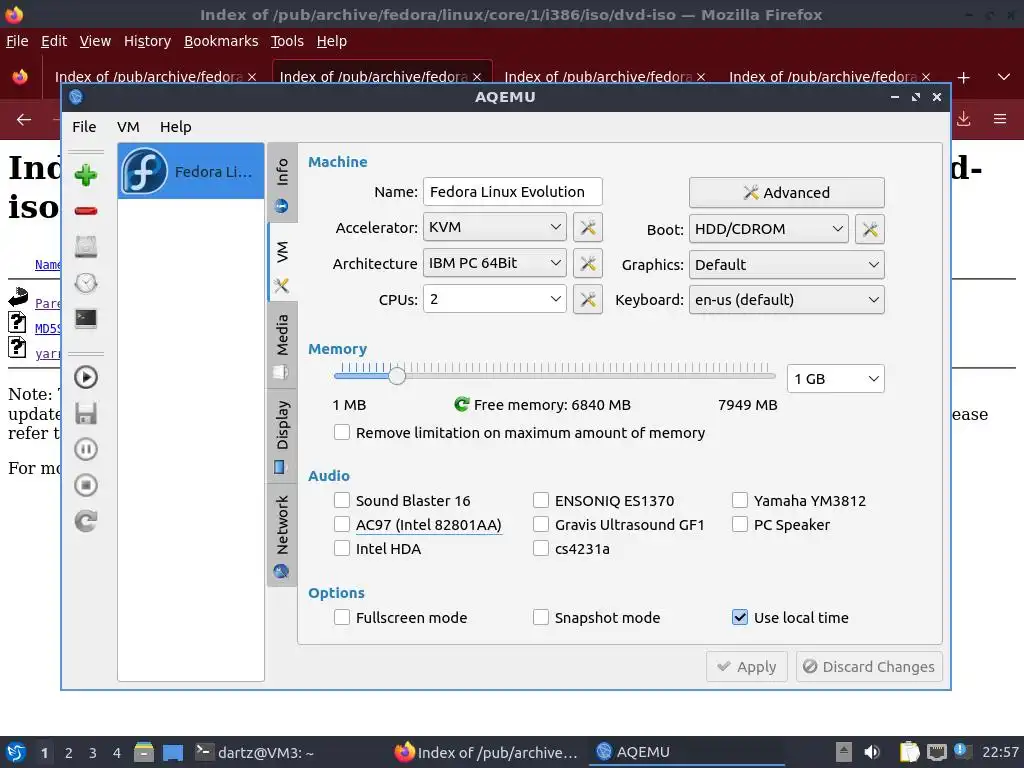Open the hard disk manager icon in sidebar
Viewport: 1024px width, 768px height.
[86, 247]
